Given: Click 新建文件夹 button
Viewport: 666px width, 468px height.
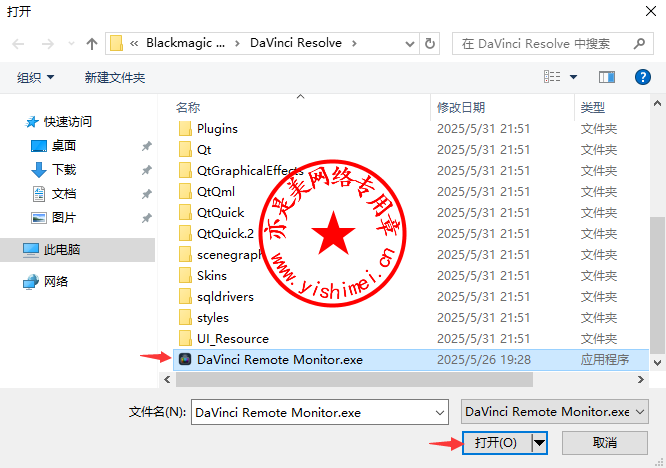Looking at the screenshot, I should pyautogui.click(x=115, y=77).
